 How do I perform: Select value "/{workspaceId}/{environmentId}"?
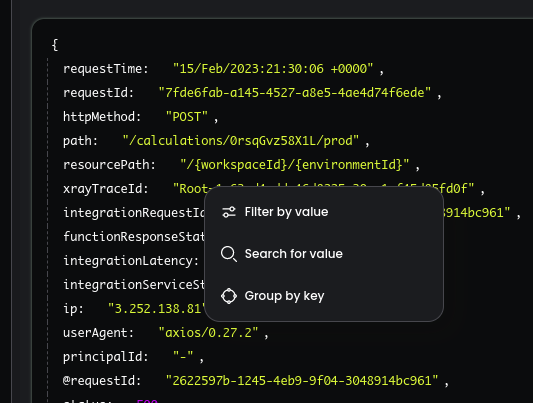[x=295, y=165]
